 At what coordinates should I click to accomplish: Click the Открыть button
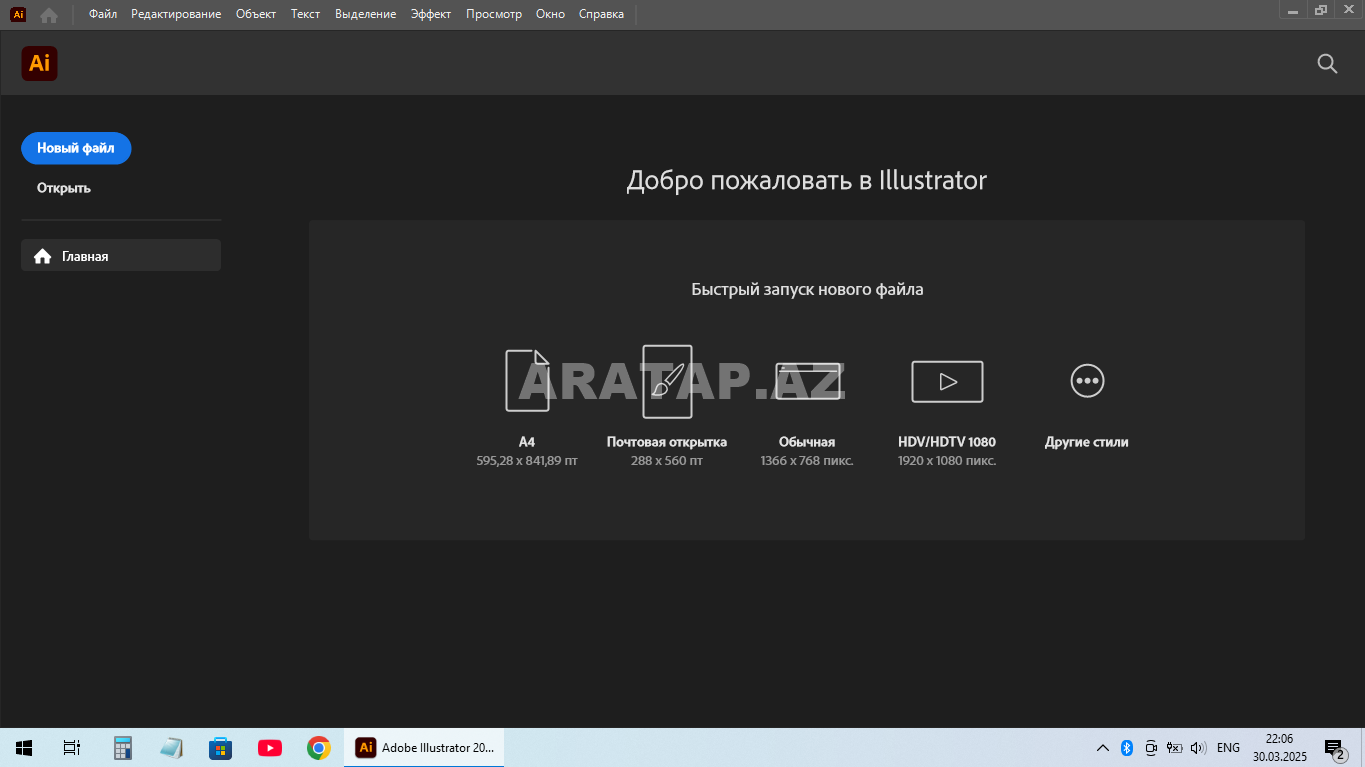coord(64,188)
